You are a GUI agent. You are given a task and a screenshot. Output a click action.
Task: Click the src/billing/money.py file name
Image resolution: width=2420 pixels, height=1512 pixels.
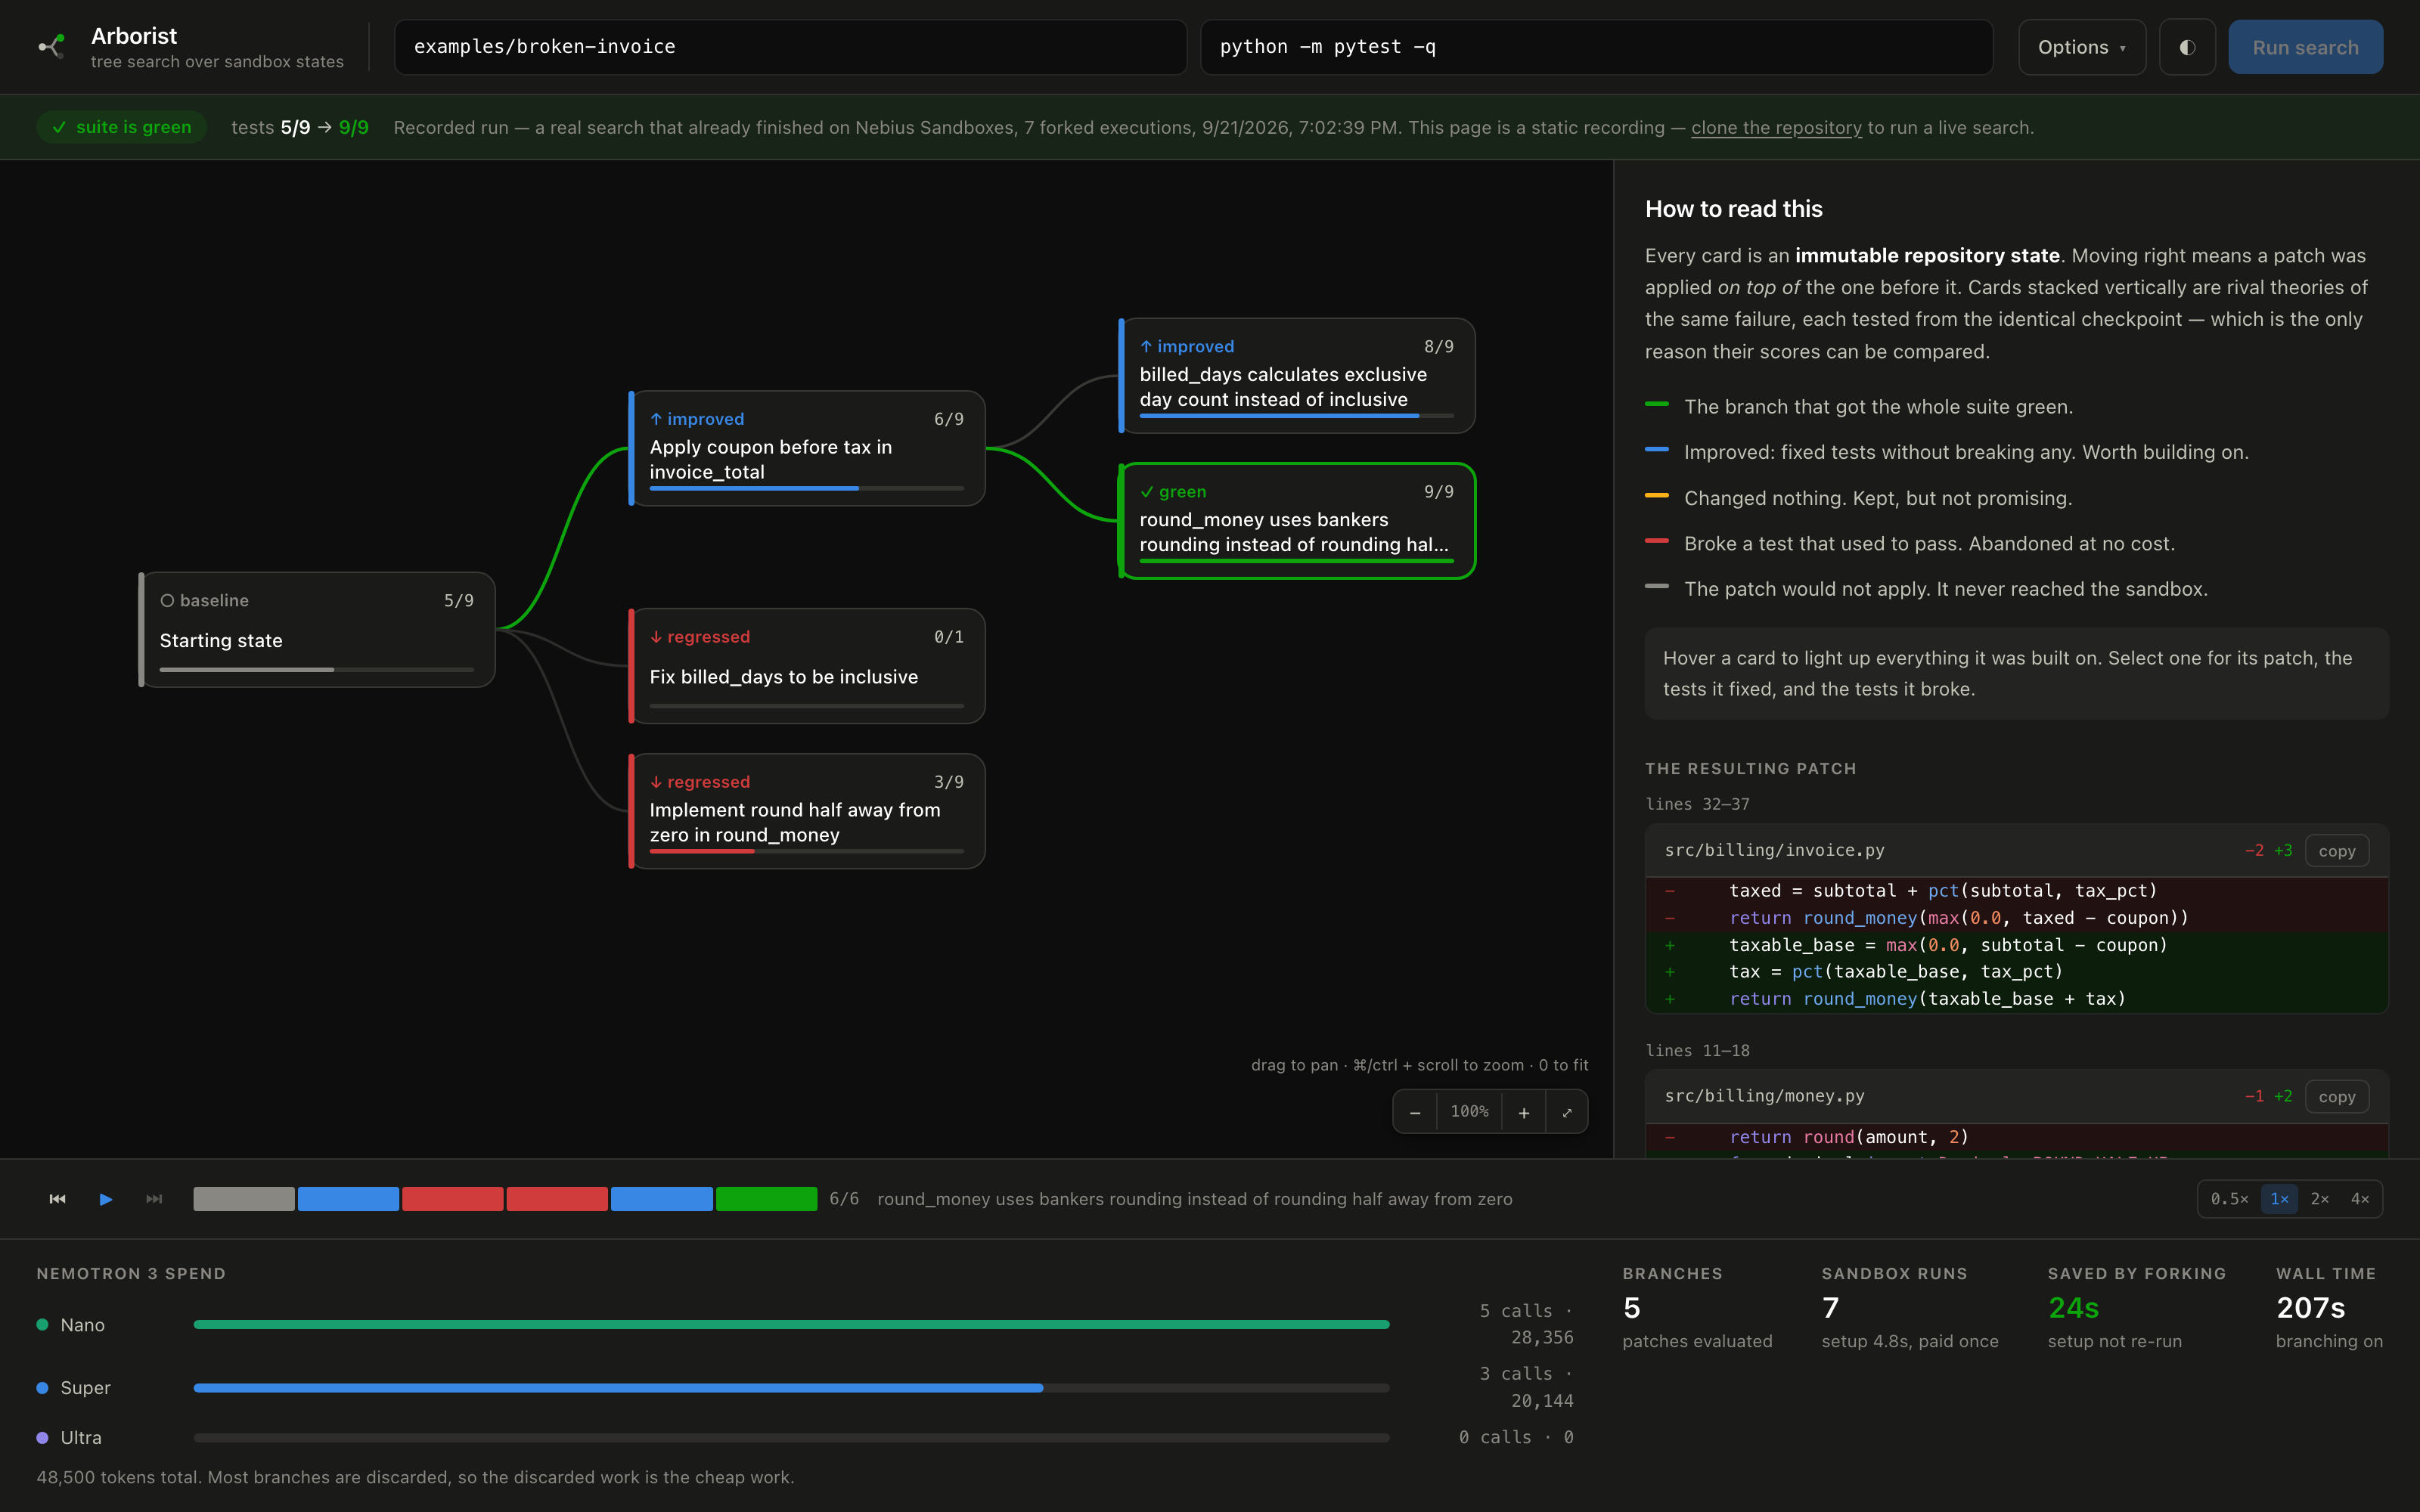click(1764, 1096)
